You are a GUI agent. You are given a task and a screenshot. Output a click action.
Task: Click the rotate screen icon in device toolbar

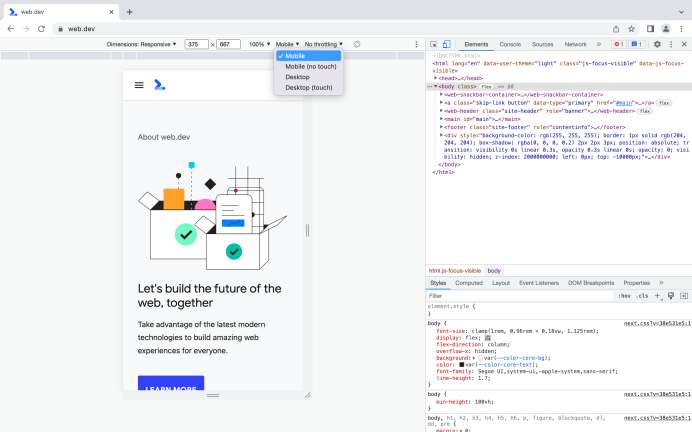pos(357,44)
